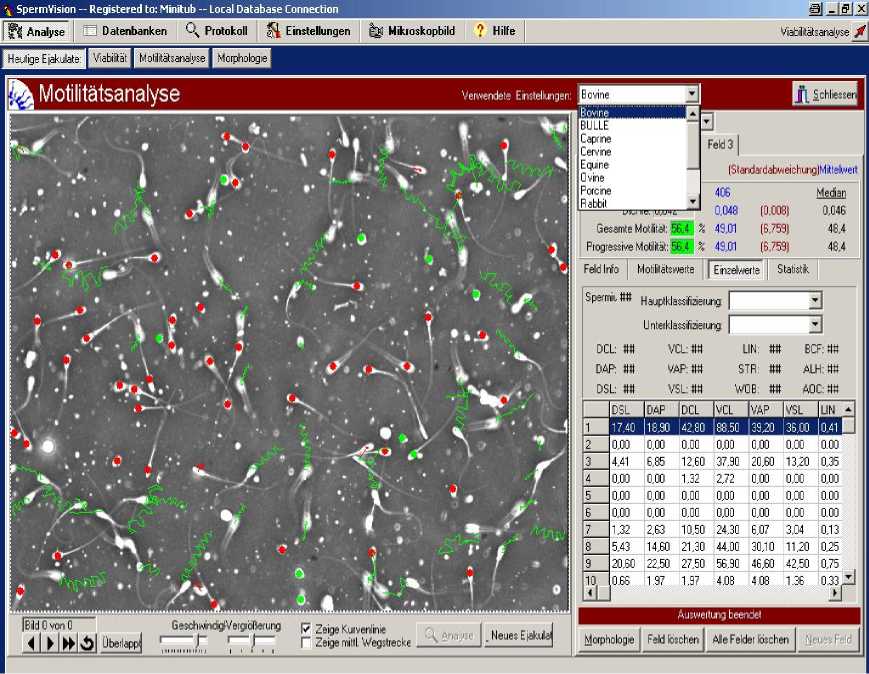Click the Neues Ejakulat button
The height and width of the screenshot is (674, 869).
click(519, 636)
